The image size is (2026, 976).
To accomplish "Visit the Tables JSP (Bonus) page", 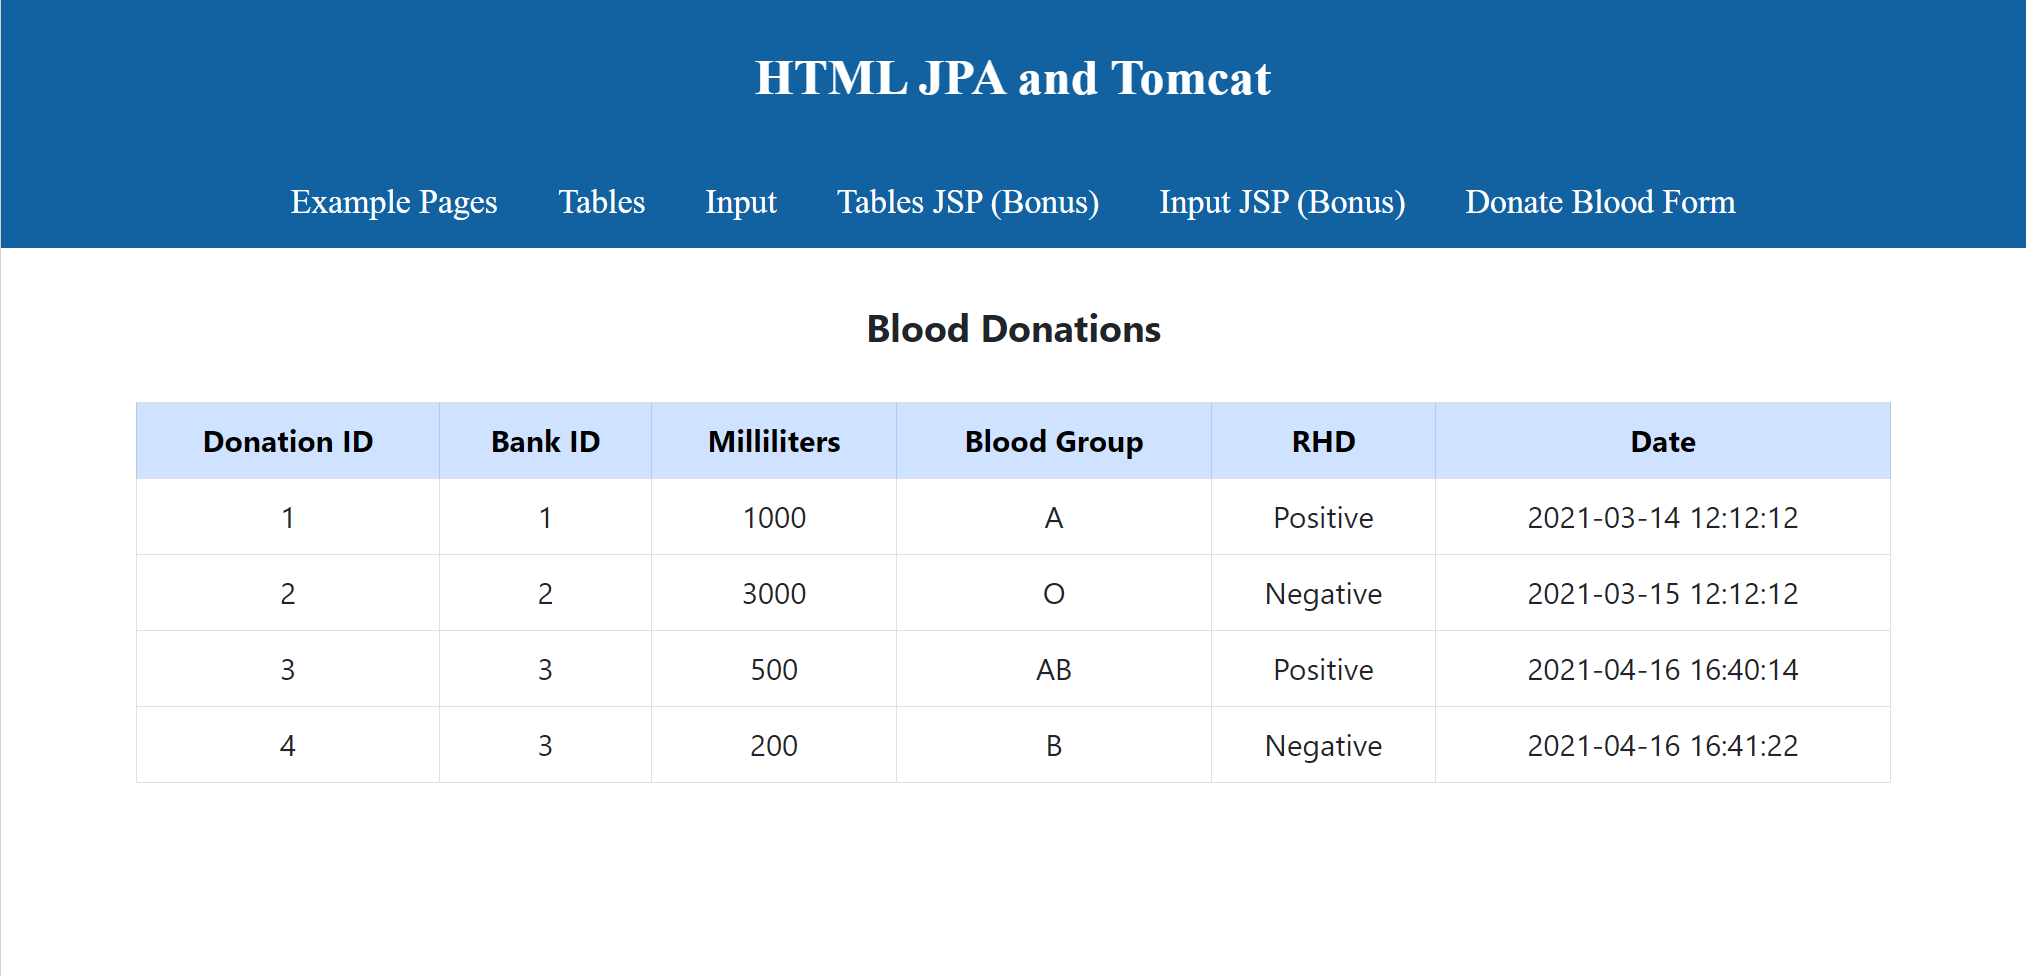I will (967, 202).
